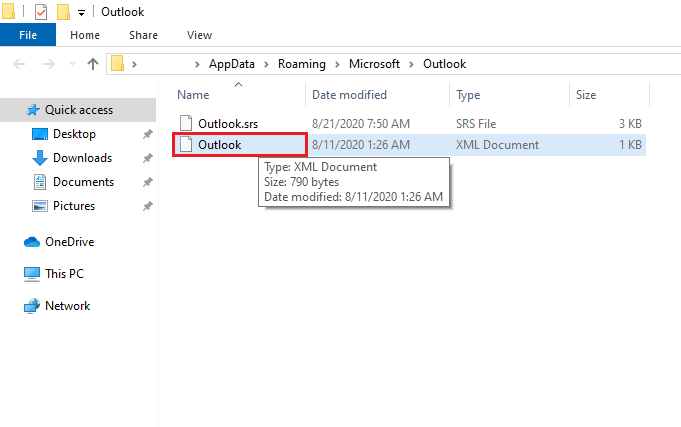
Task: Open Pictures in the navigation pane
Action: coord(74,205)
